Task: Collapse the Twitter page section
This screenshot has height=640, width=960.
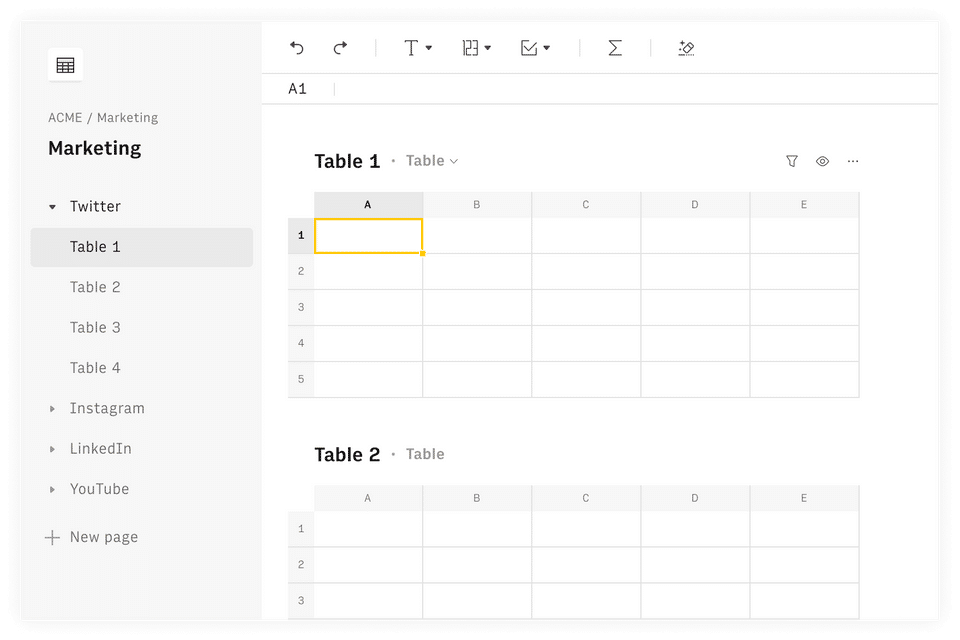Action: tap(53, 207)
